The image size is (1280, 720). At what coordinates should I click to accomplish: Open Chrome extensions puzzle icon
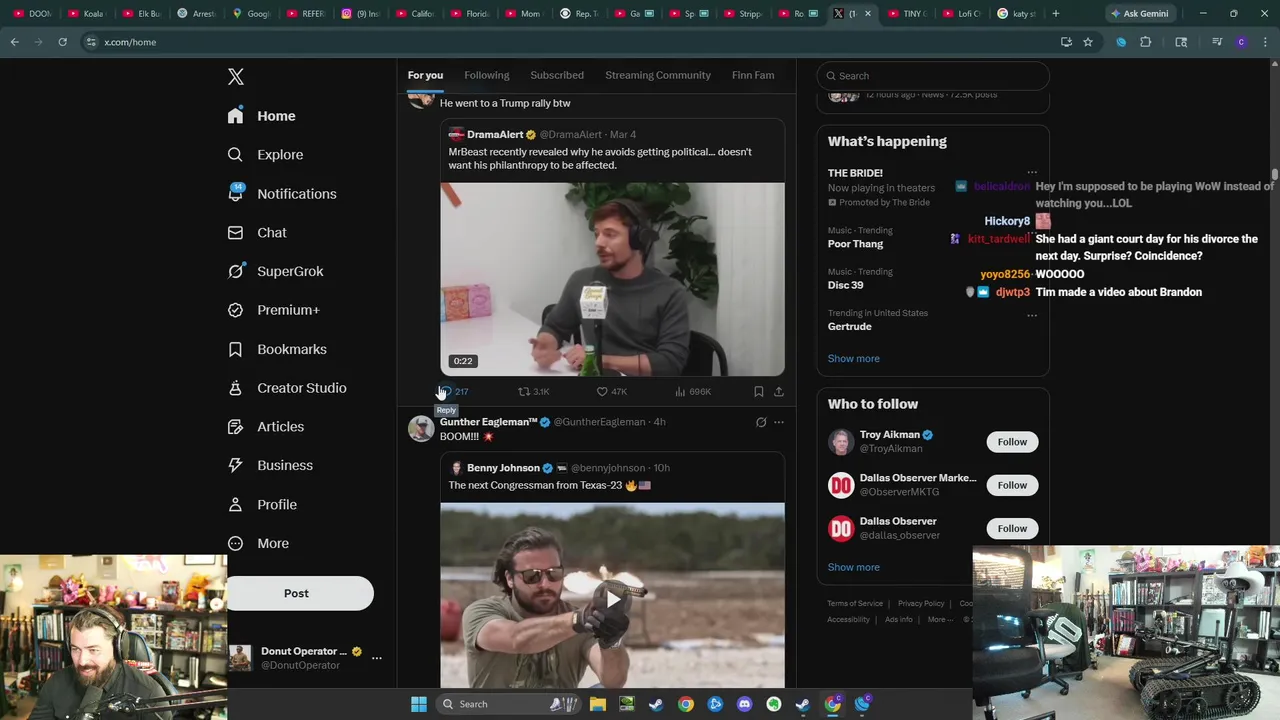pyautogui.click(x=1146, y=42)
